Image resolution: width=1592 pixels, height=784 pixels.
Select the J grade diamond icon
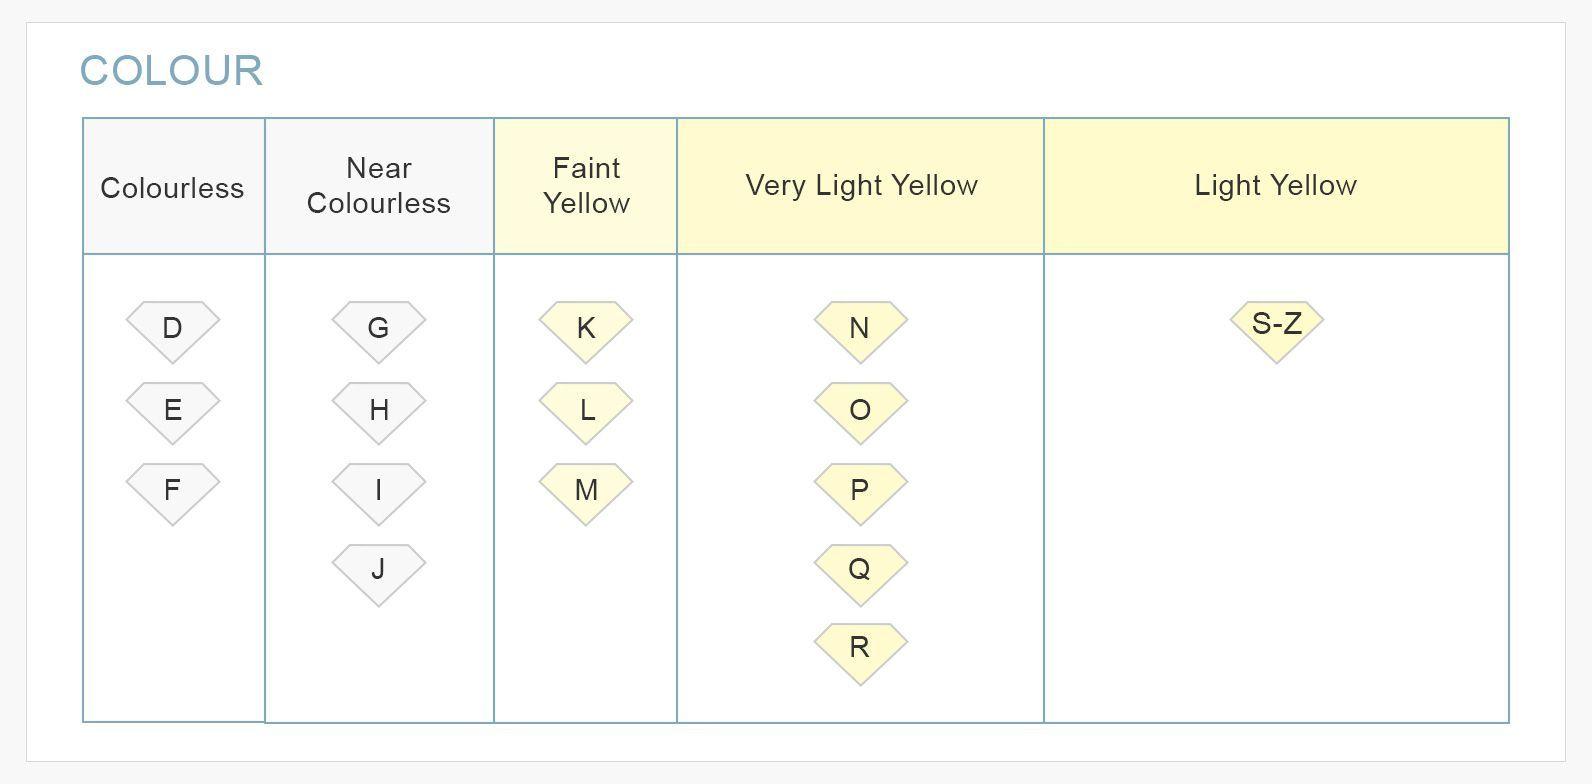[378, 571]
